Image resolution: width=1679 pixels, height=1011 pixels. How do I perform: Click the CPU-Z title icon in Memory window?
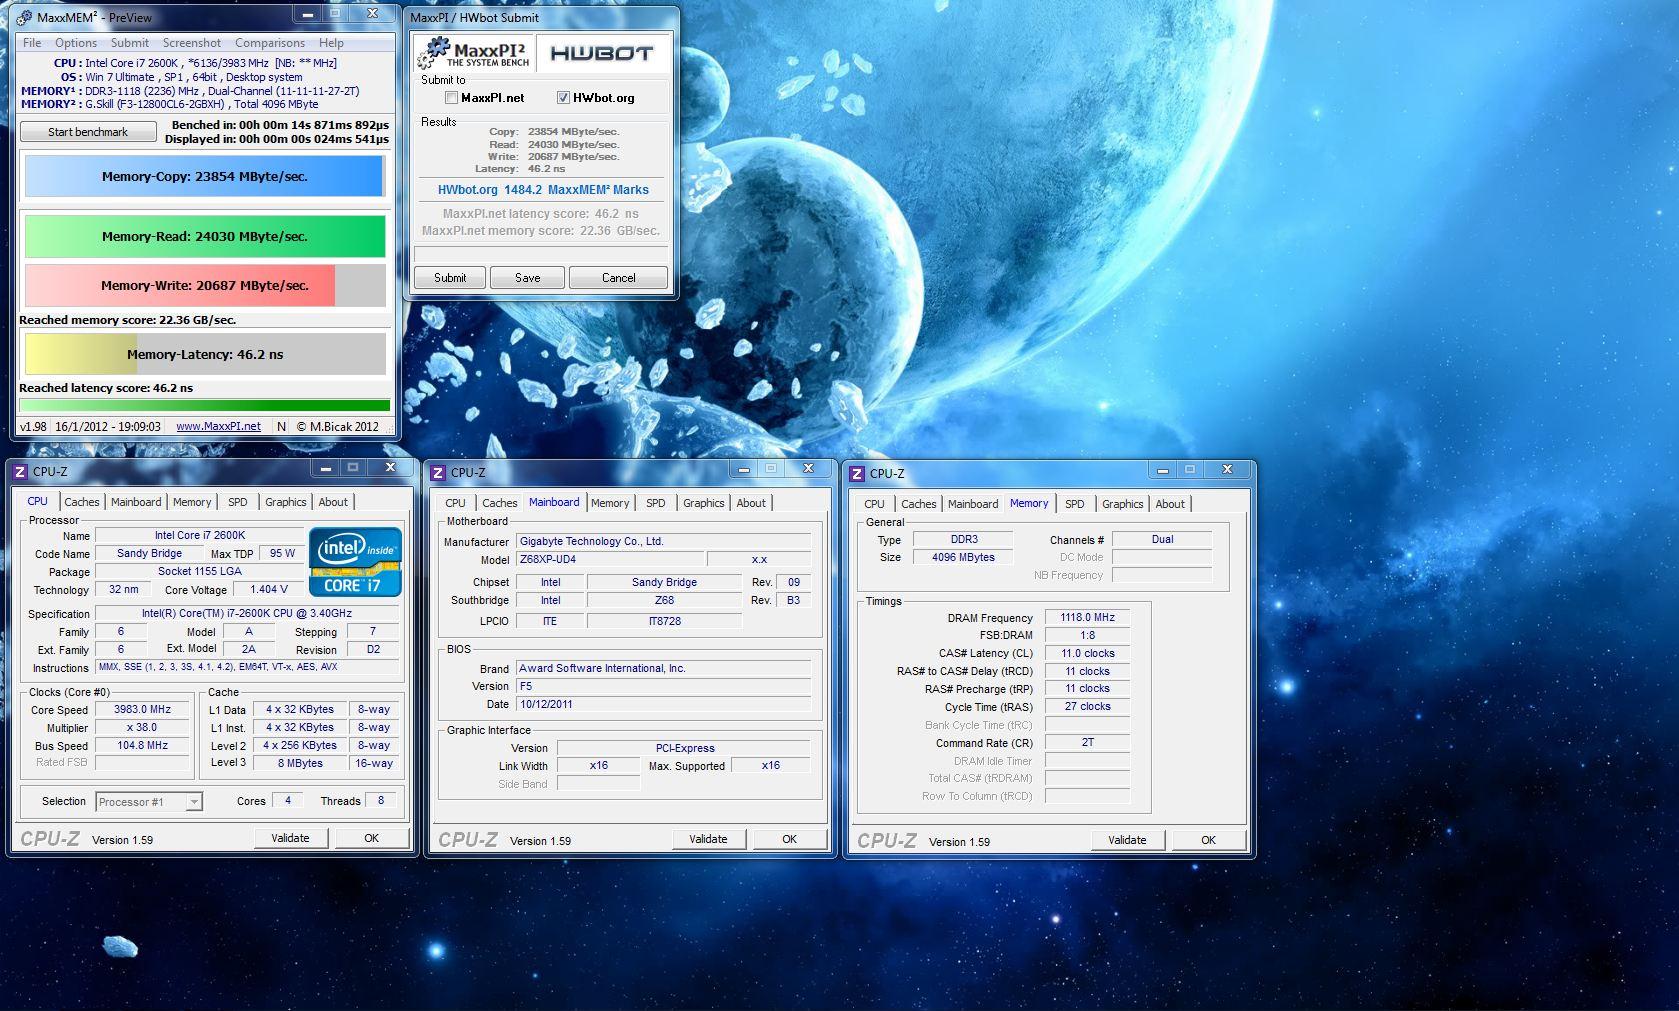[x=857, y=473]
